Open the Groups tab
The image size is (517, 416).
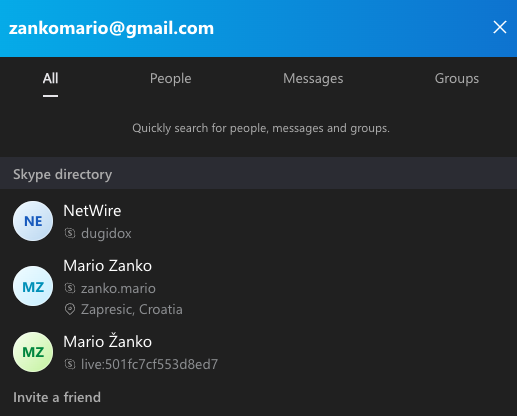tap(457, 79)
